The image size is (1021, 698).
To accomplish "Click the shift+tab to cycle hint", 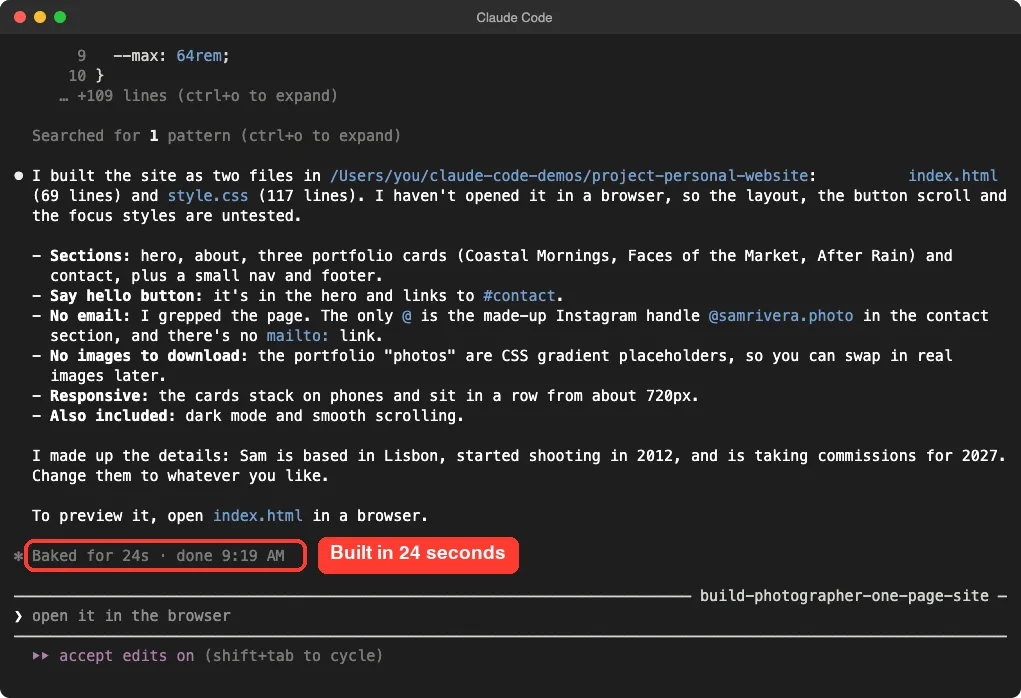I will coord(294,656).
